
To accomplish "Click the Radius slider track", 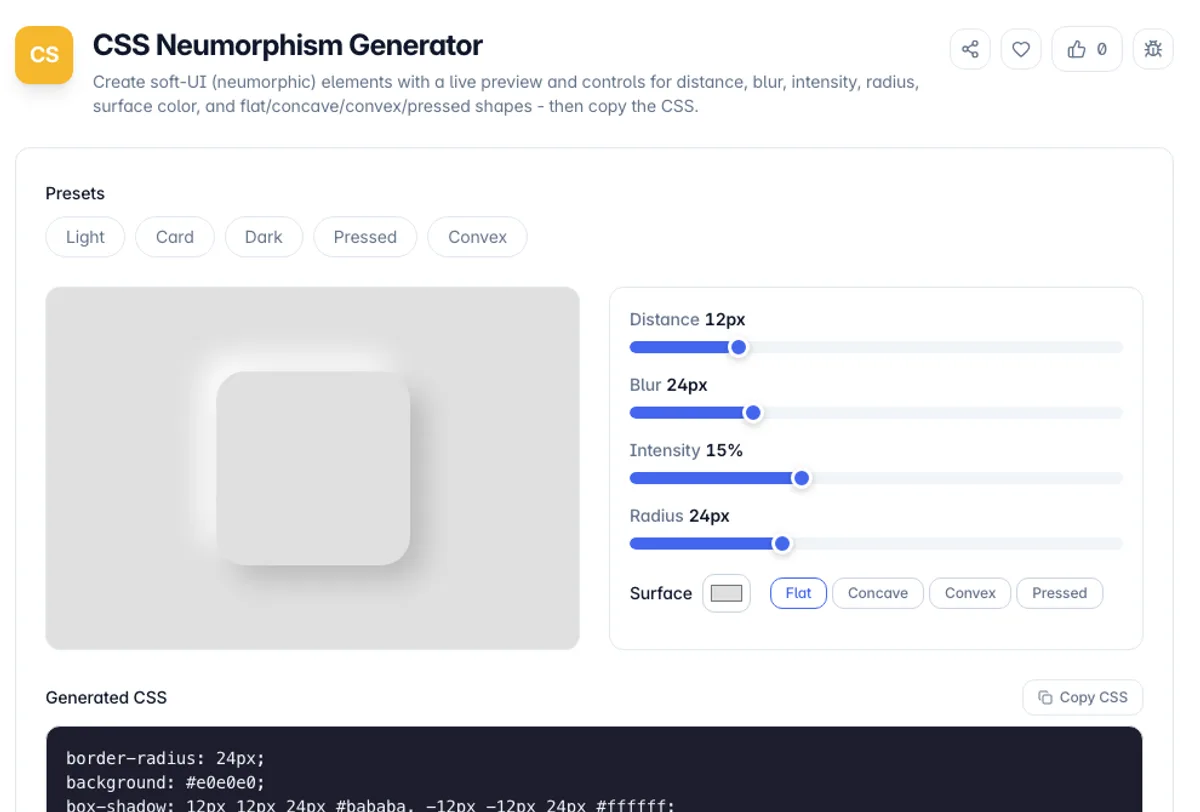I will point(876,544).
